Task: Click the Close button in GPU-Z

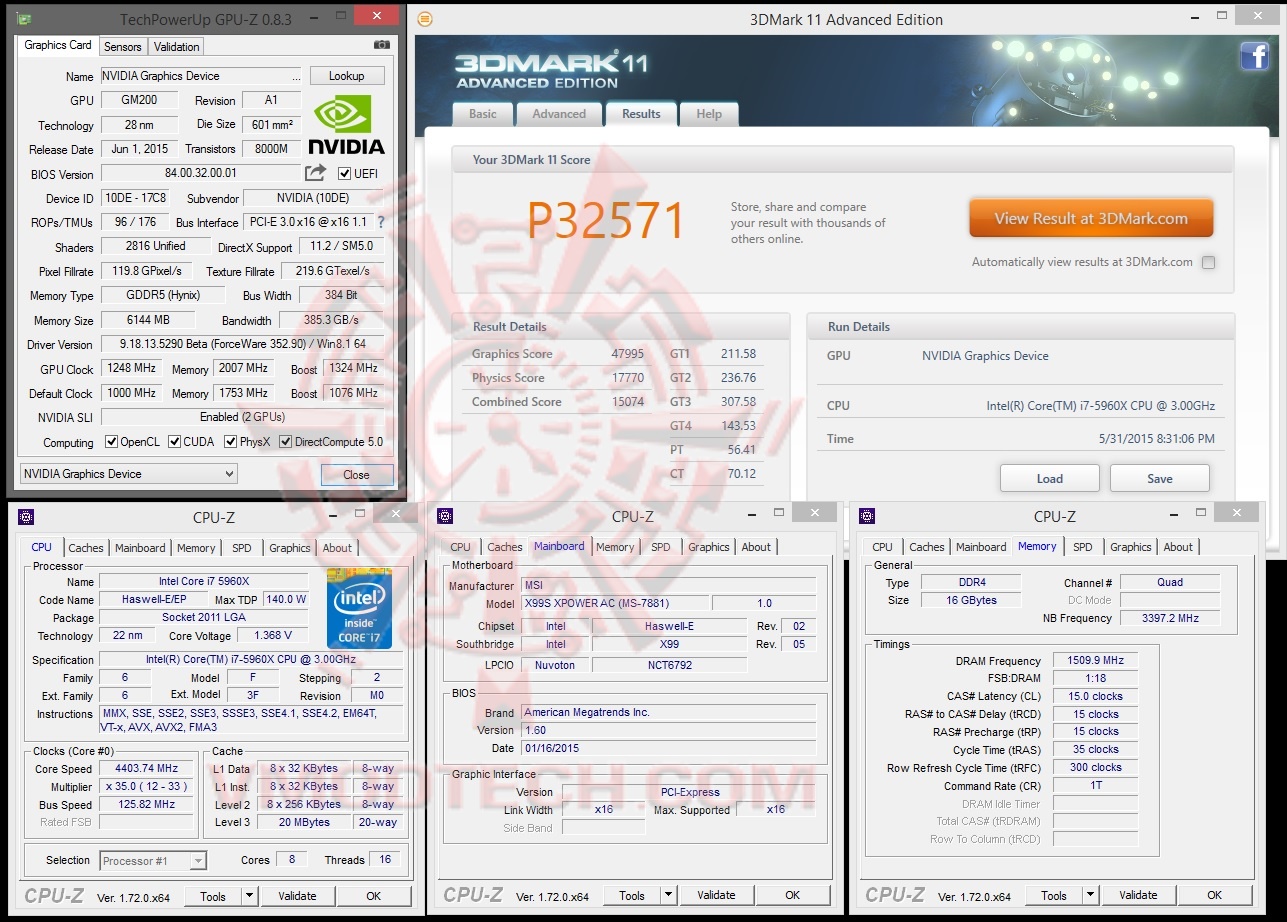Action: (356, 475)
